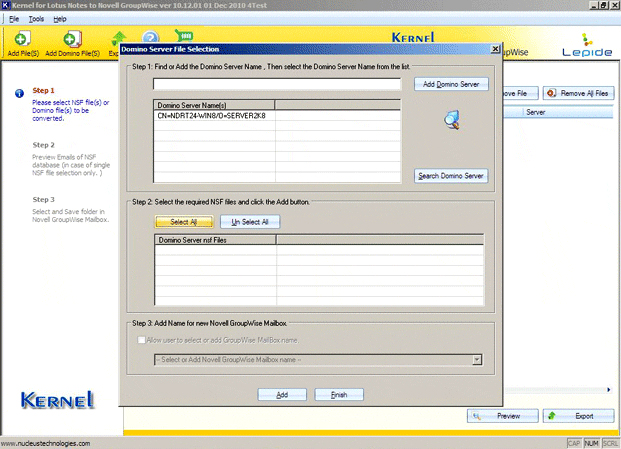The image size is (621, 449).
Task: Click the Add button at dialog bottom
Action: (282, 395)
